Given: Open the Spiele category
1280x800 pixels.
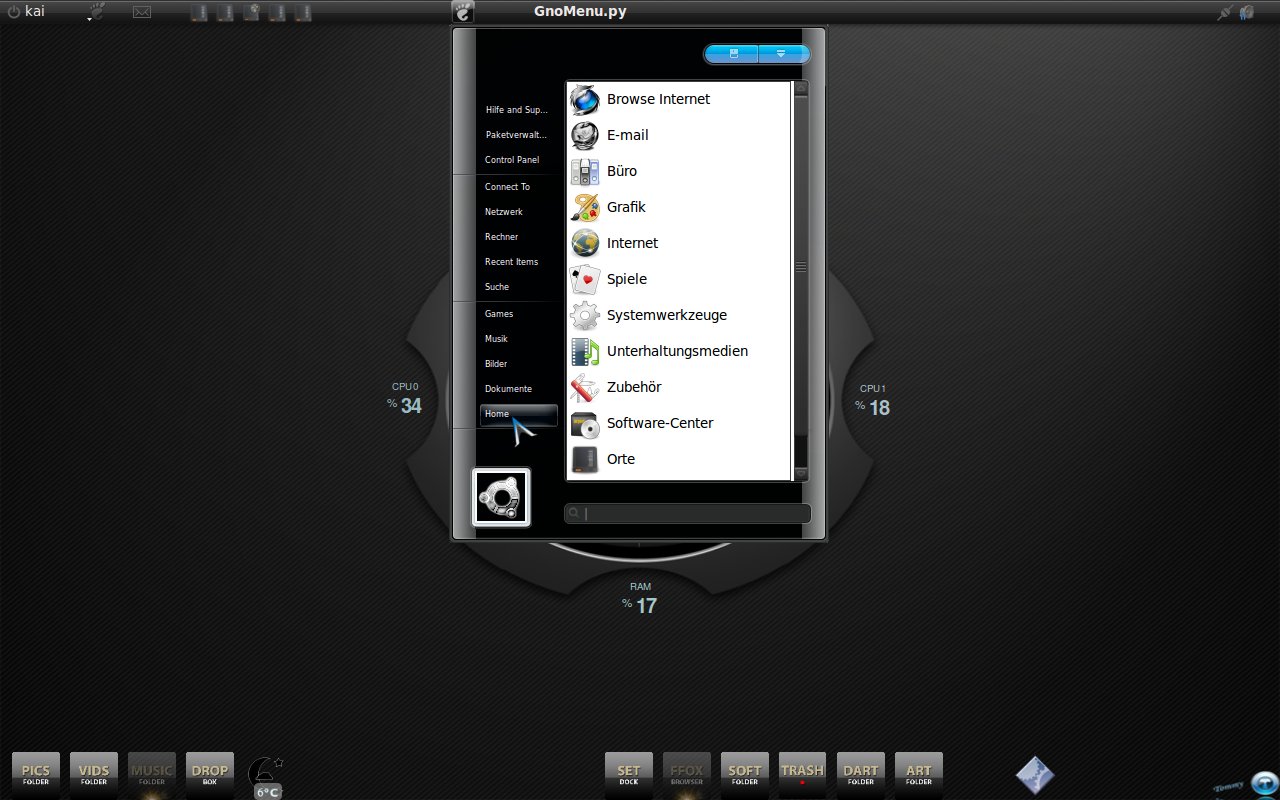Looking at the screenshot, I should 679,279.
